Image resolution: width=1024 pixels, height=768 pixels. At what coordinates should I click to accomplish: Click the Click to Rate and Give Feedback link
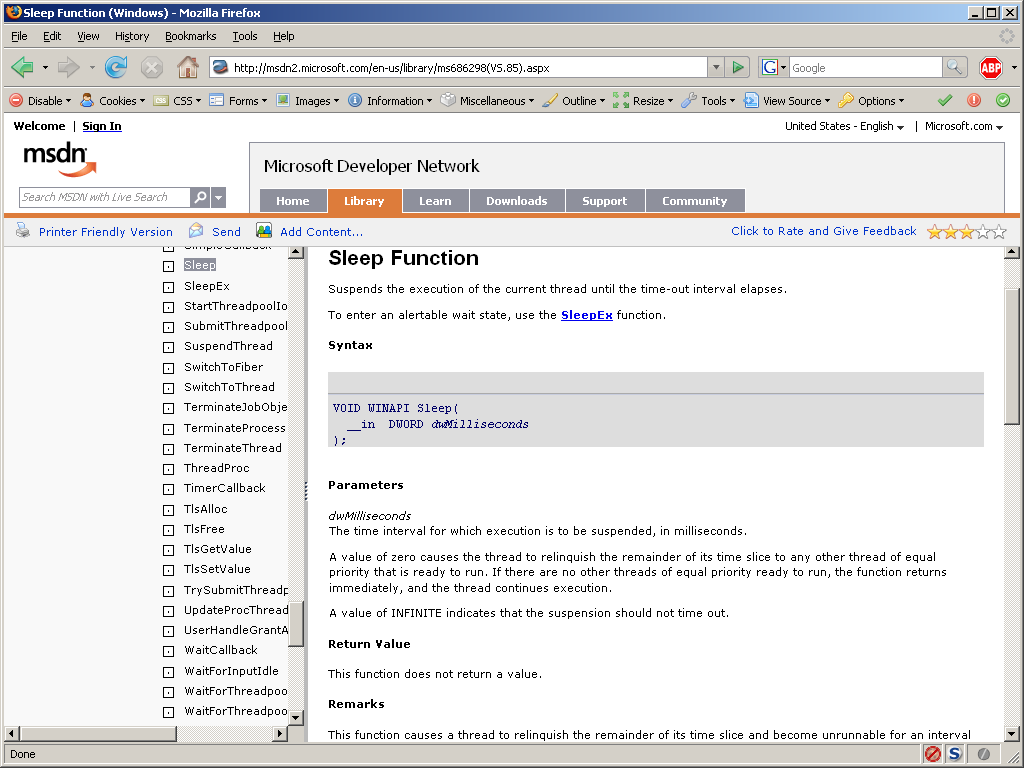click(x=824, y=231)
